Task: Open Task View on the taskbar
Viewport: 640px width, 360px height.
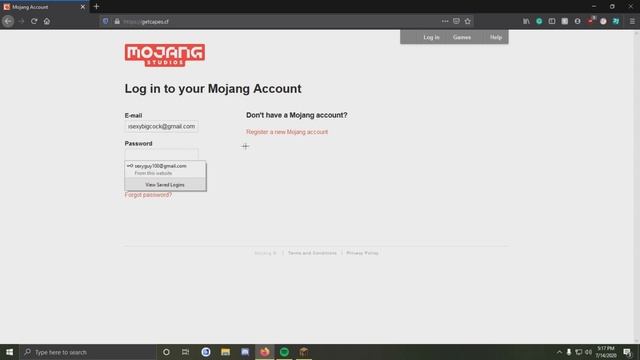Action: pos(186,352)
